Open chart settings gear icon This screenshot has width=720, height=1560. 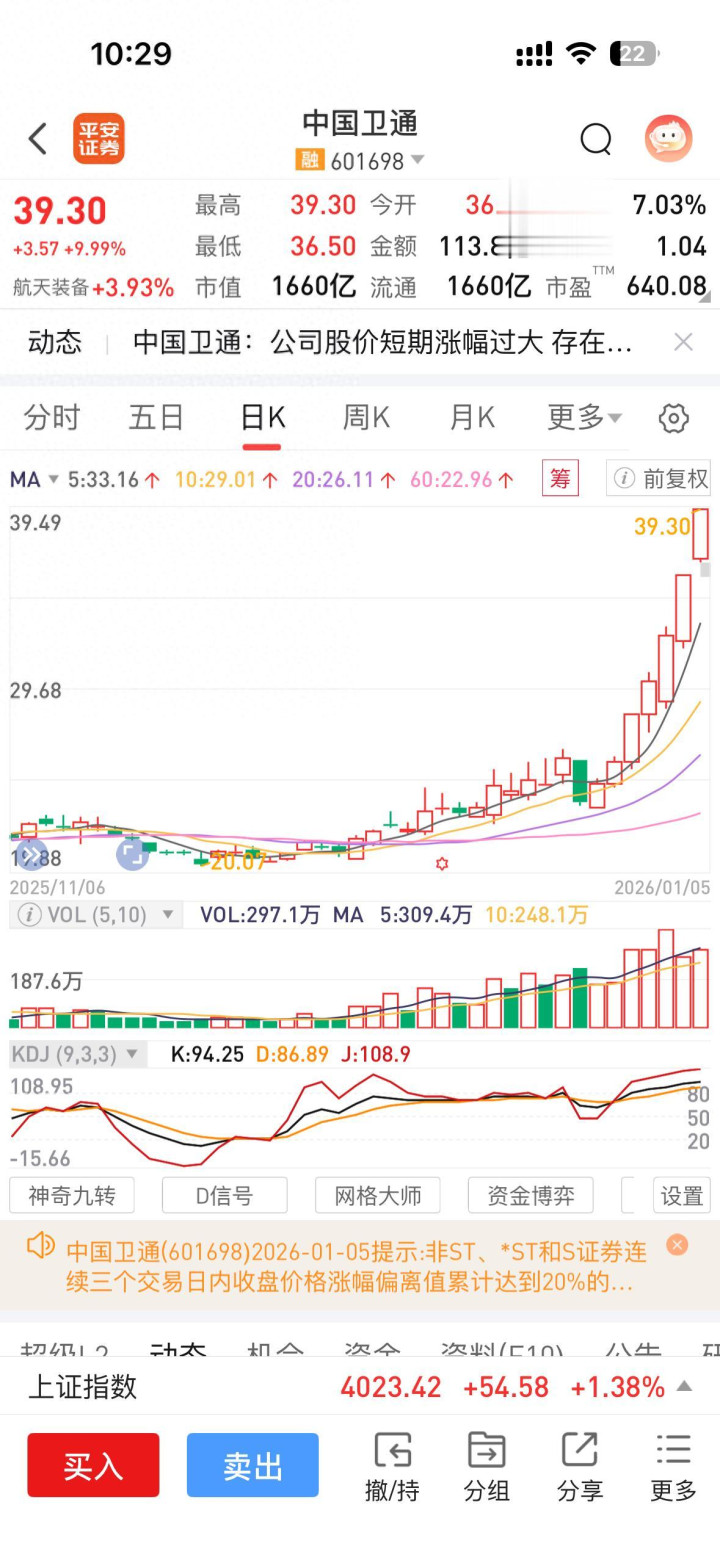tap(674, 418)
